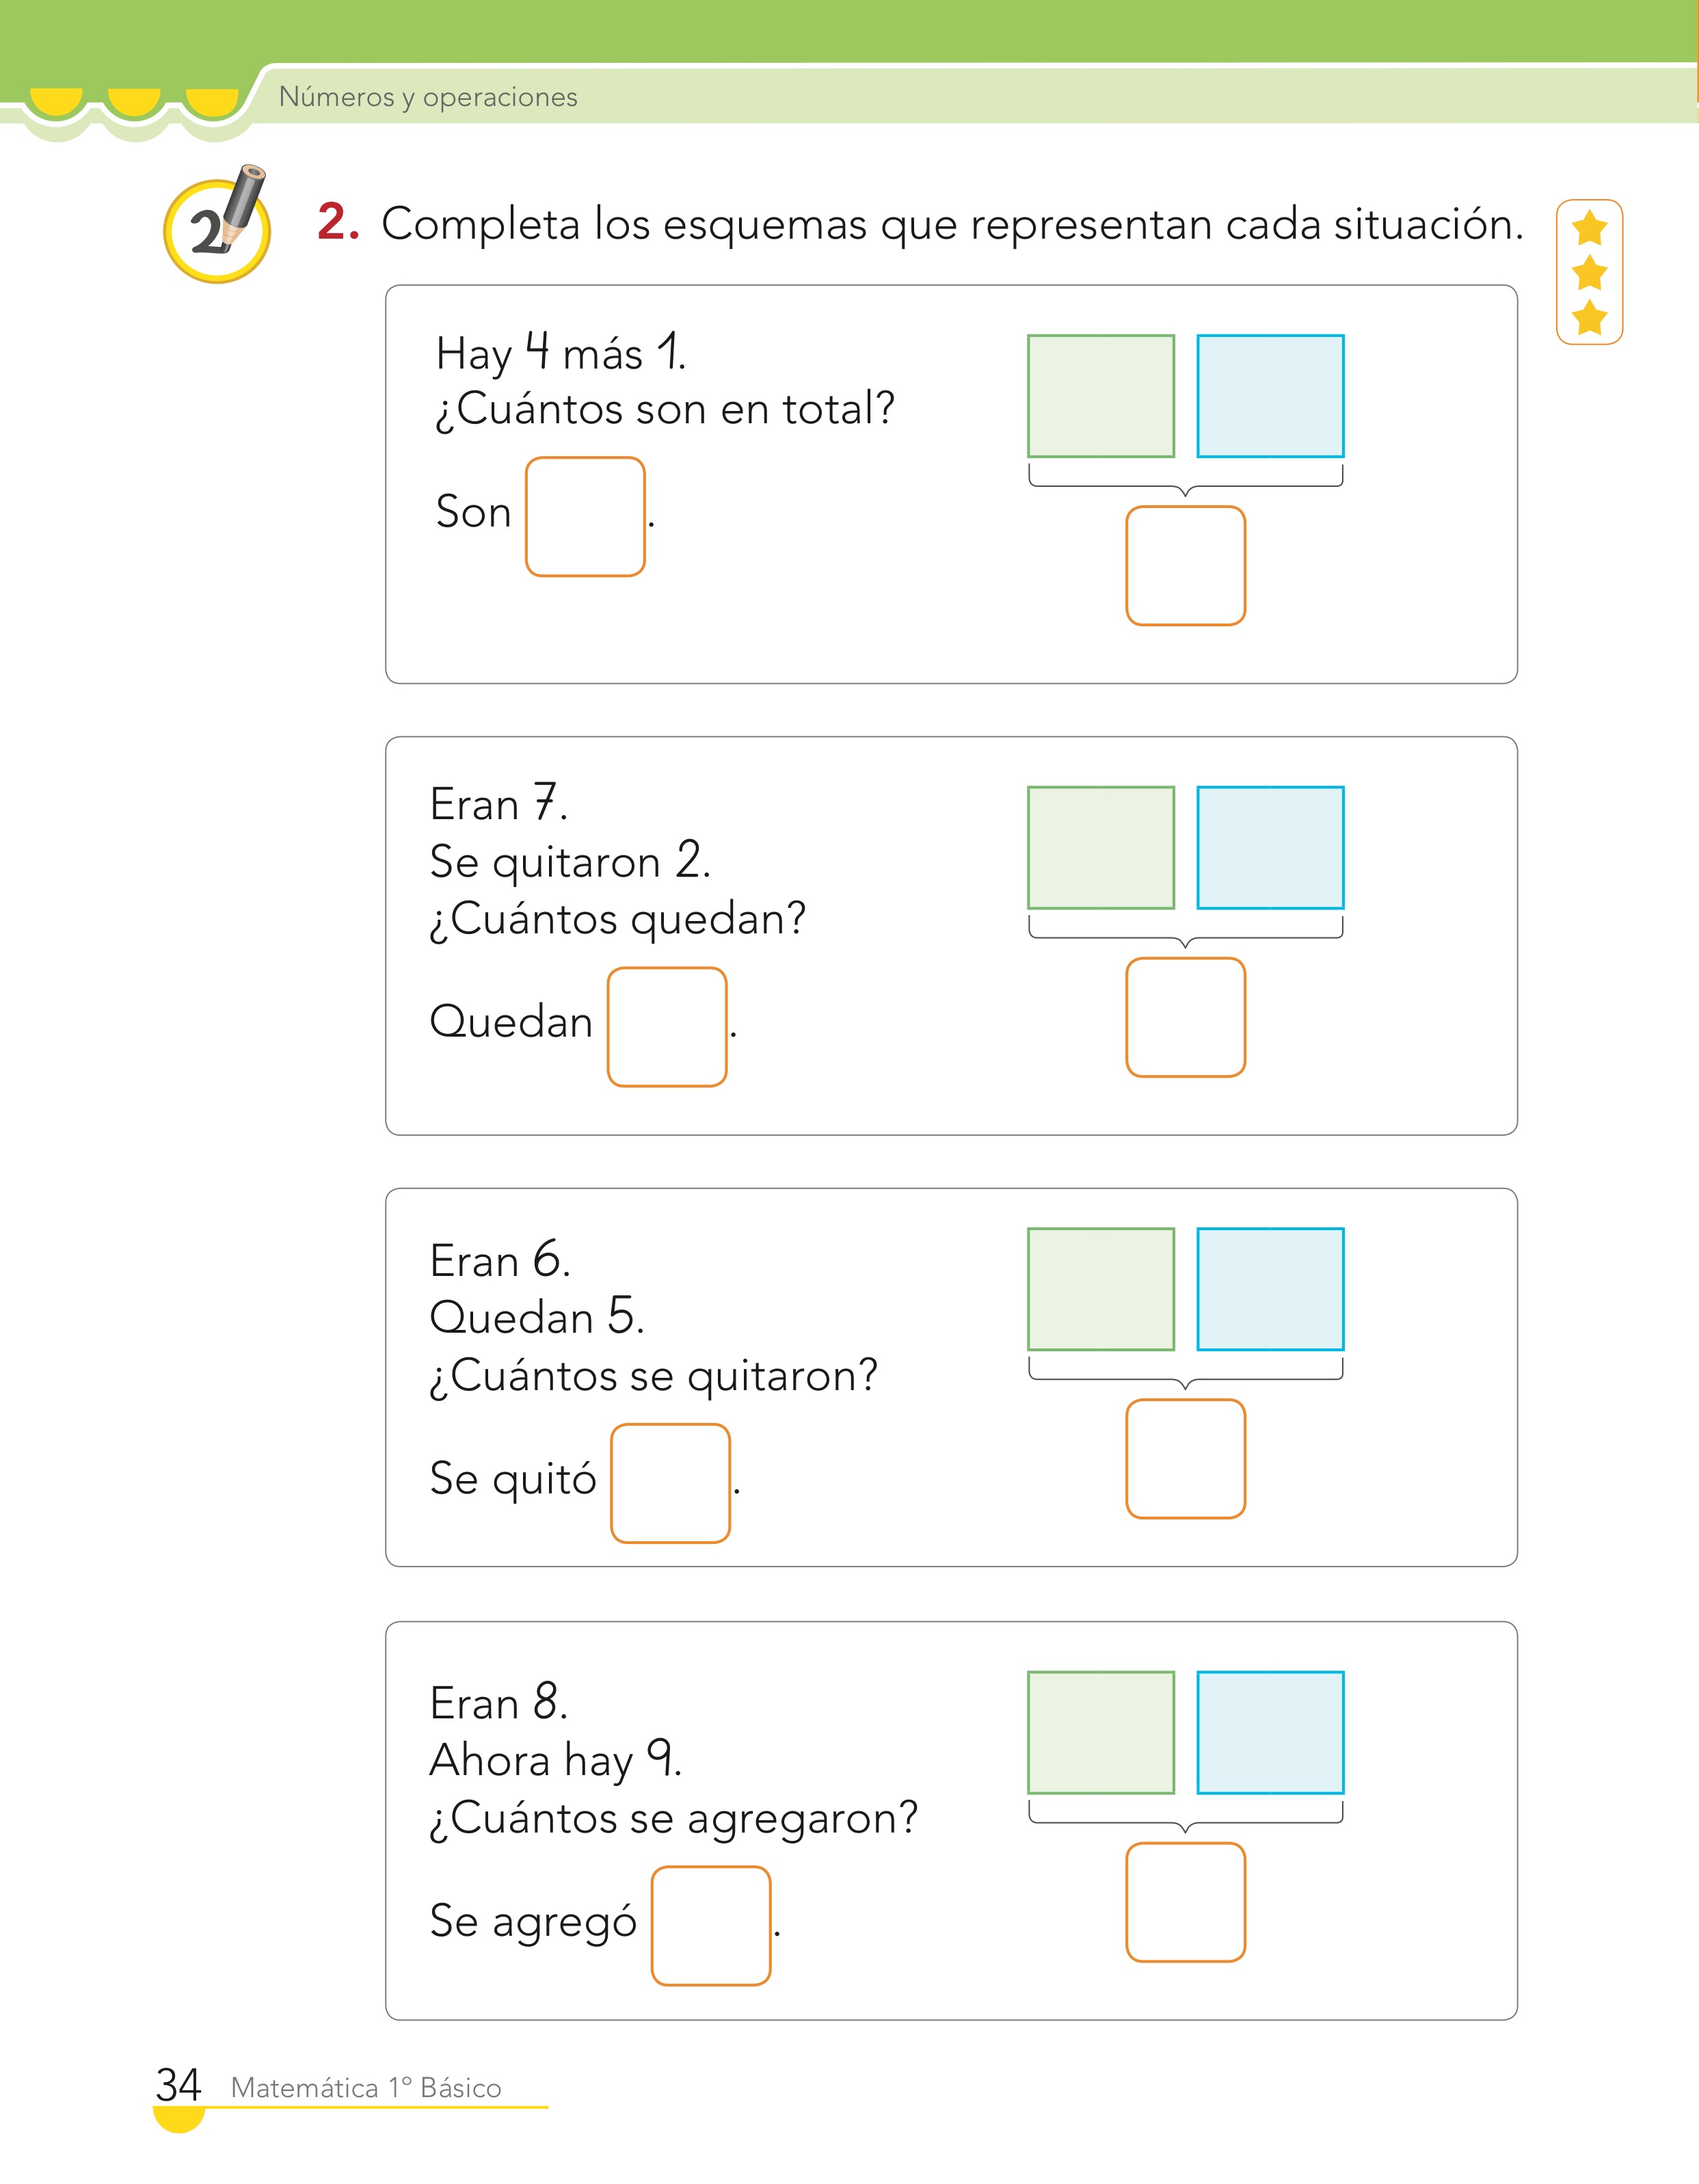Click the top star in difficulty rating

click(x=1589, y=229)
